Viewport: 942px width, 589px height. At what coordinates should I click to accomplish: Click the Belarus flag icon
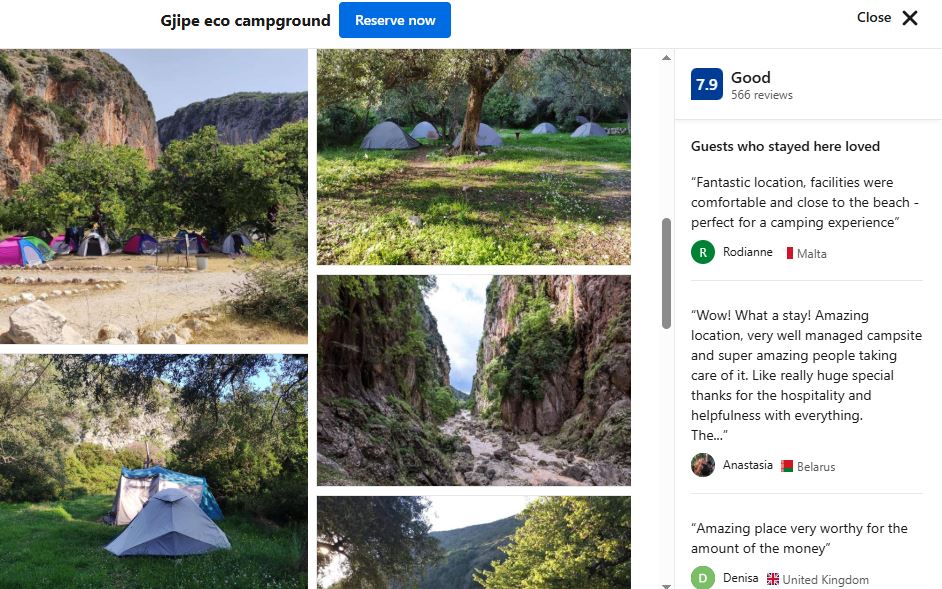[x=787, y=466]
